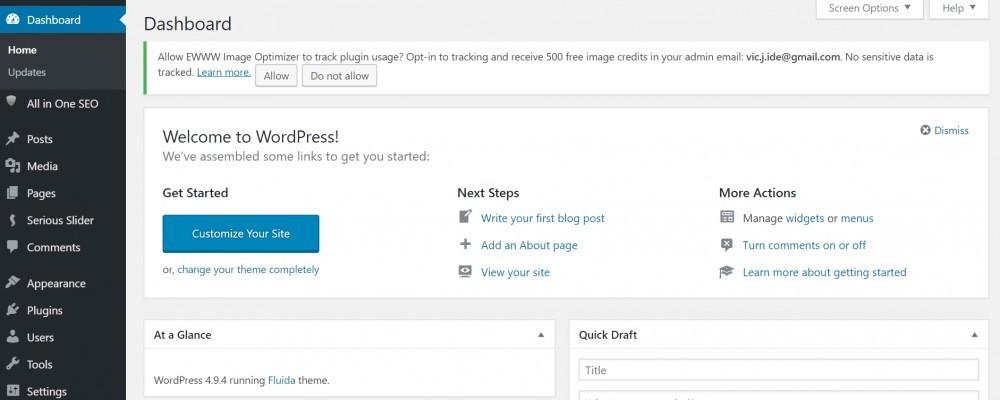This screenshot has width=1000, height=400.
Task: Click the Settings sliders icon
Action: coord(12,390)
